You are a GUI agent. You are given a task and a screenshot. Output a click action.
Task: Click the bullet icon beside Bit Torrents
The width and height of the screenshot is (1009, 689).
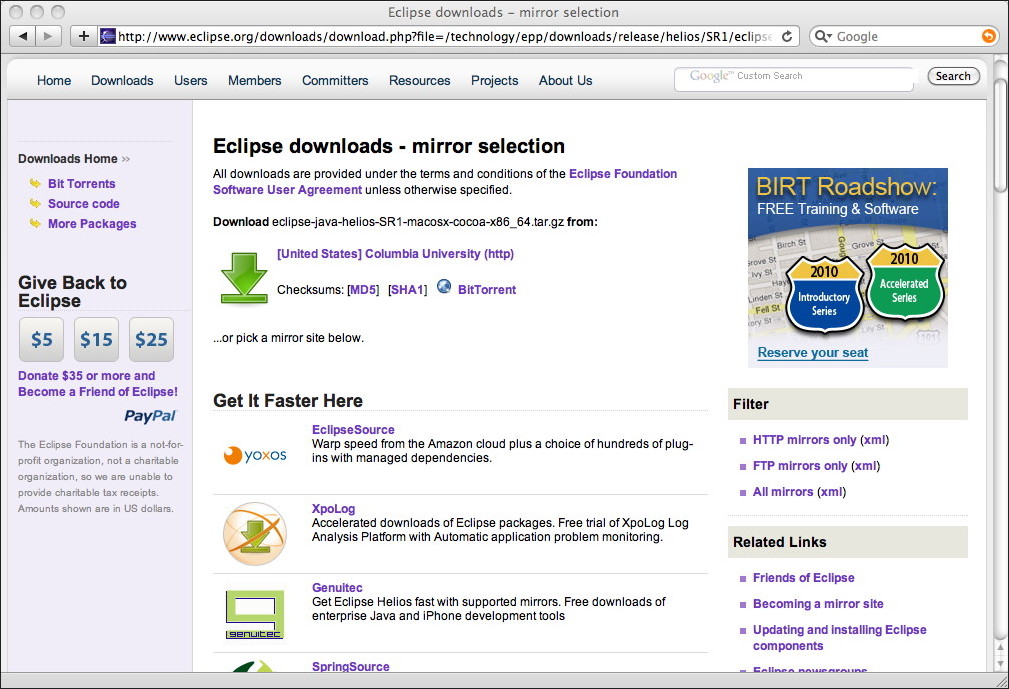pyautogui.click(x=35, y=183)
